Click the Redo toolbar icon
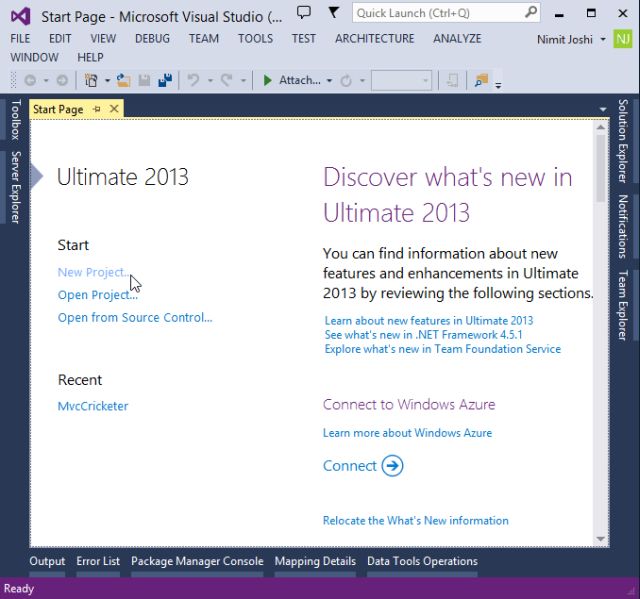Image resolution: width=640 pixels, height=599 pixels. point(227,80)
